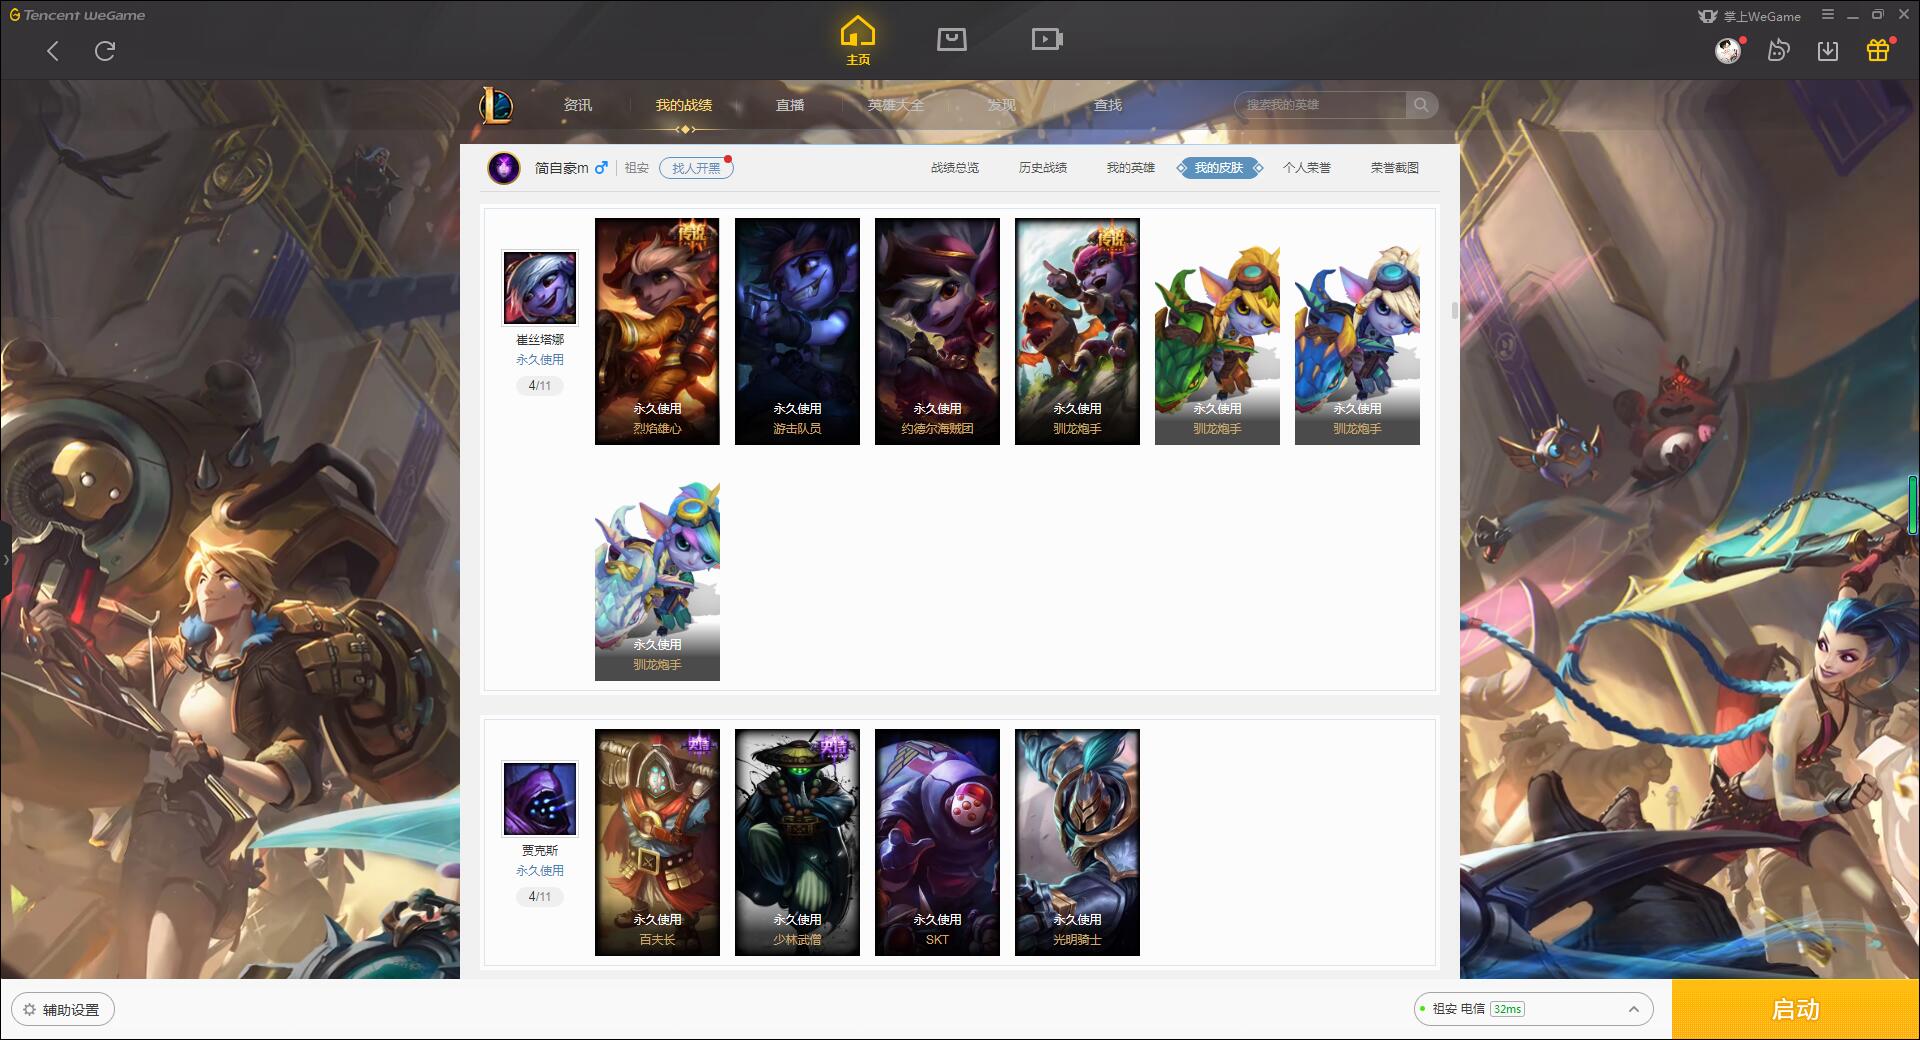Screen dimensions: 1920x1040
Task: Open the SKT skin card
Action: click(937, 842)
